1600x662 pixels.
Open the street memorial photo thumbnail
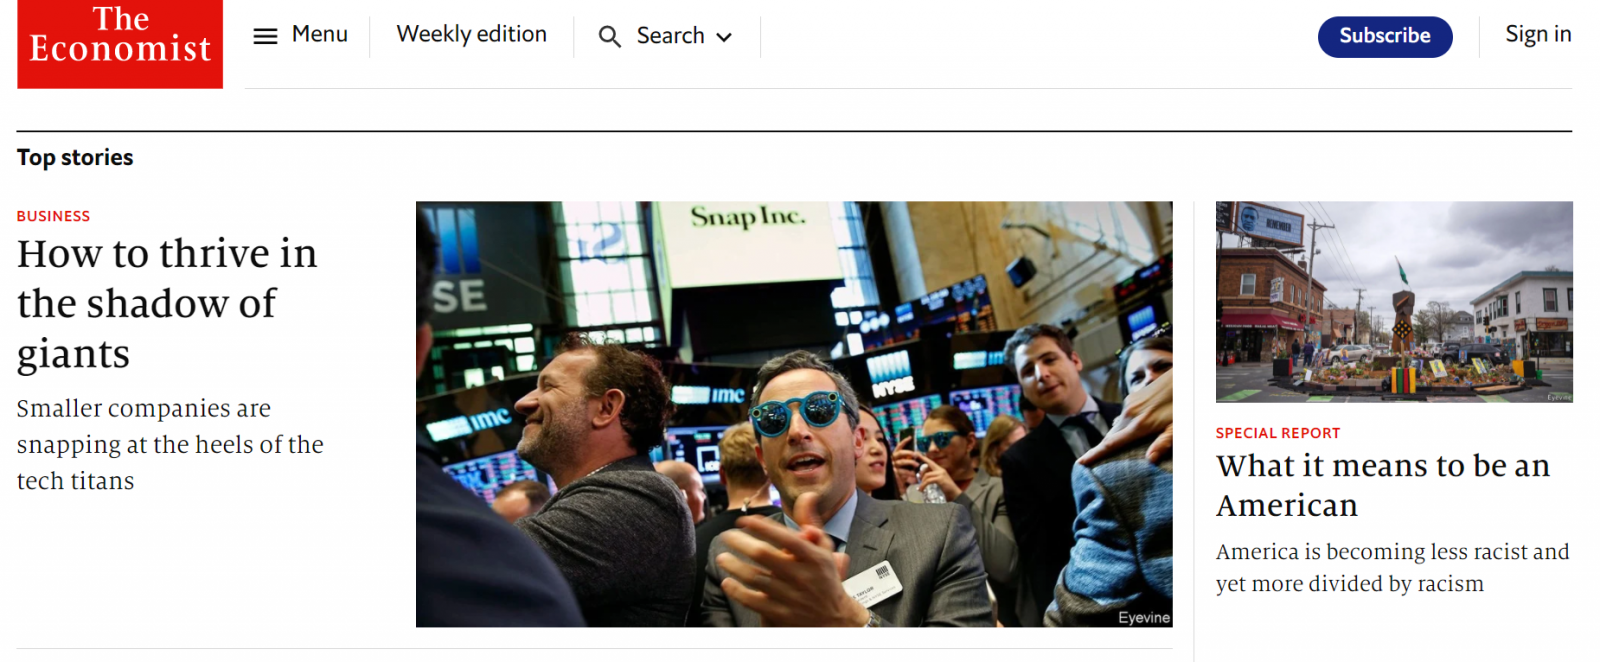tap(1394, 302)
